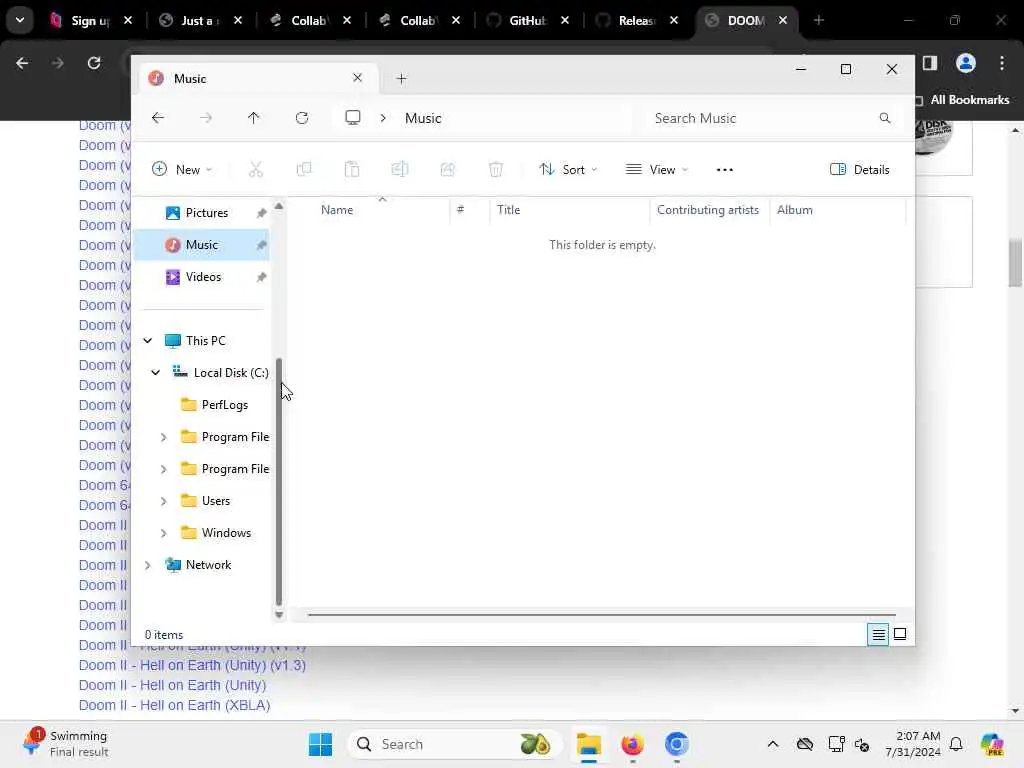Open Chromium browser from taskbar
1024x768 pixels.
677,744
